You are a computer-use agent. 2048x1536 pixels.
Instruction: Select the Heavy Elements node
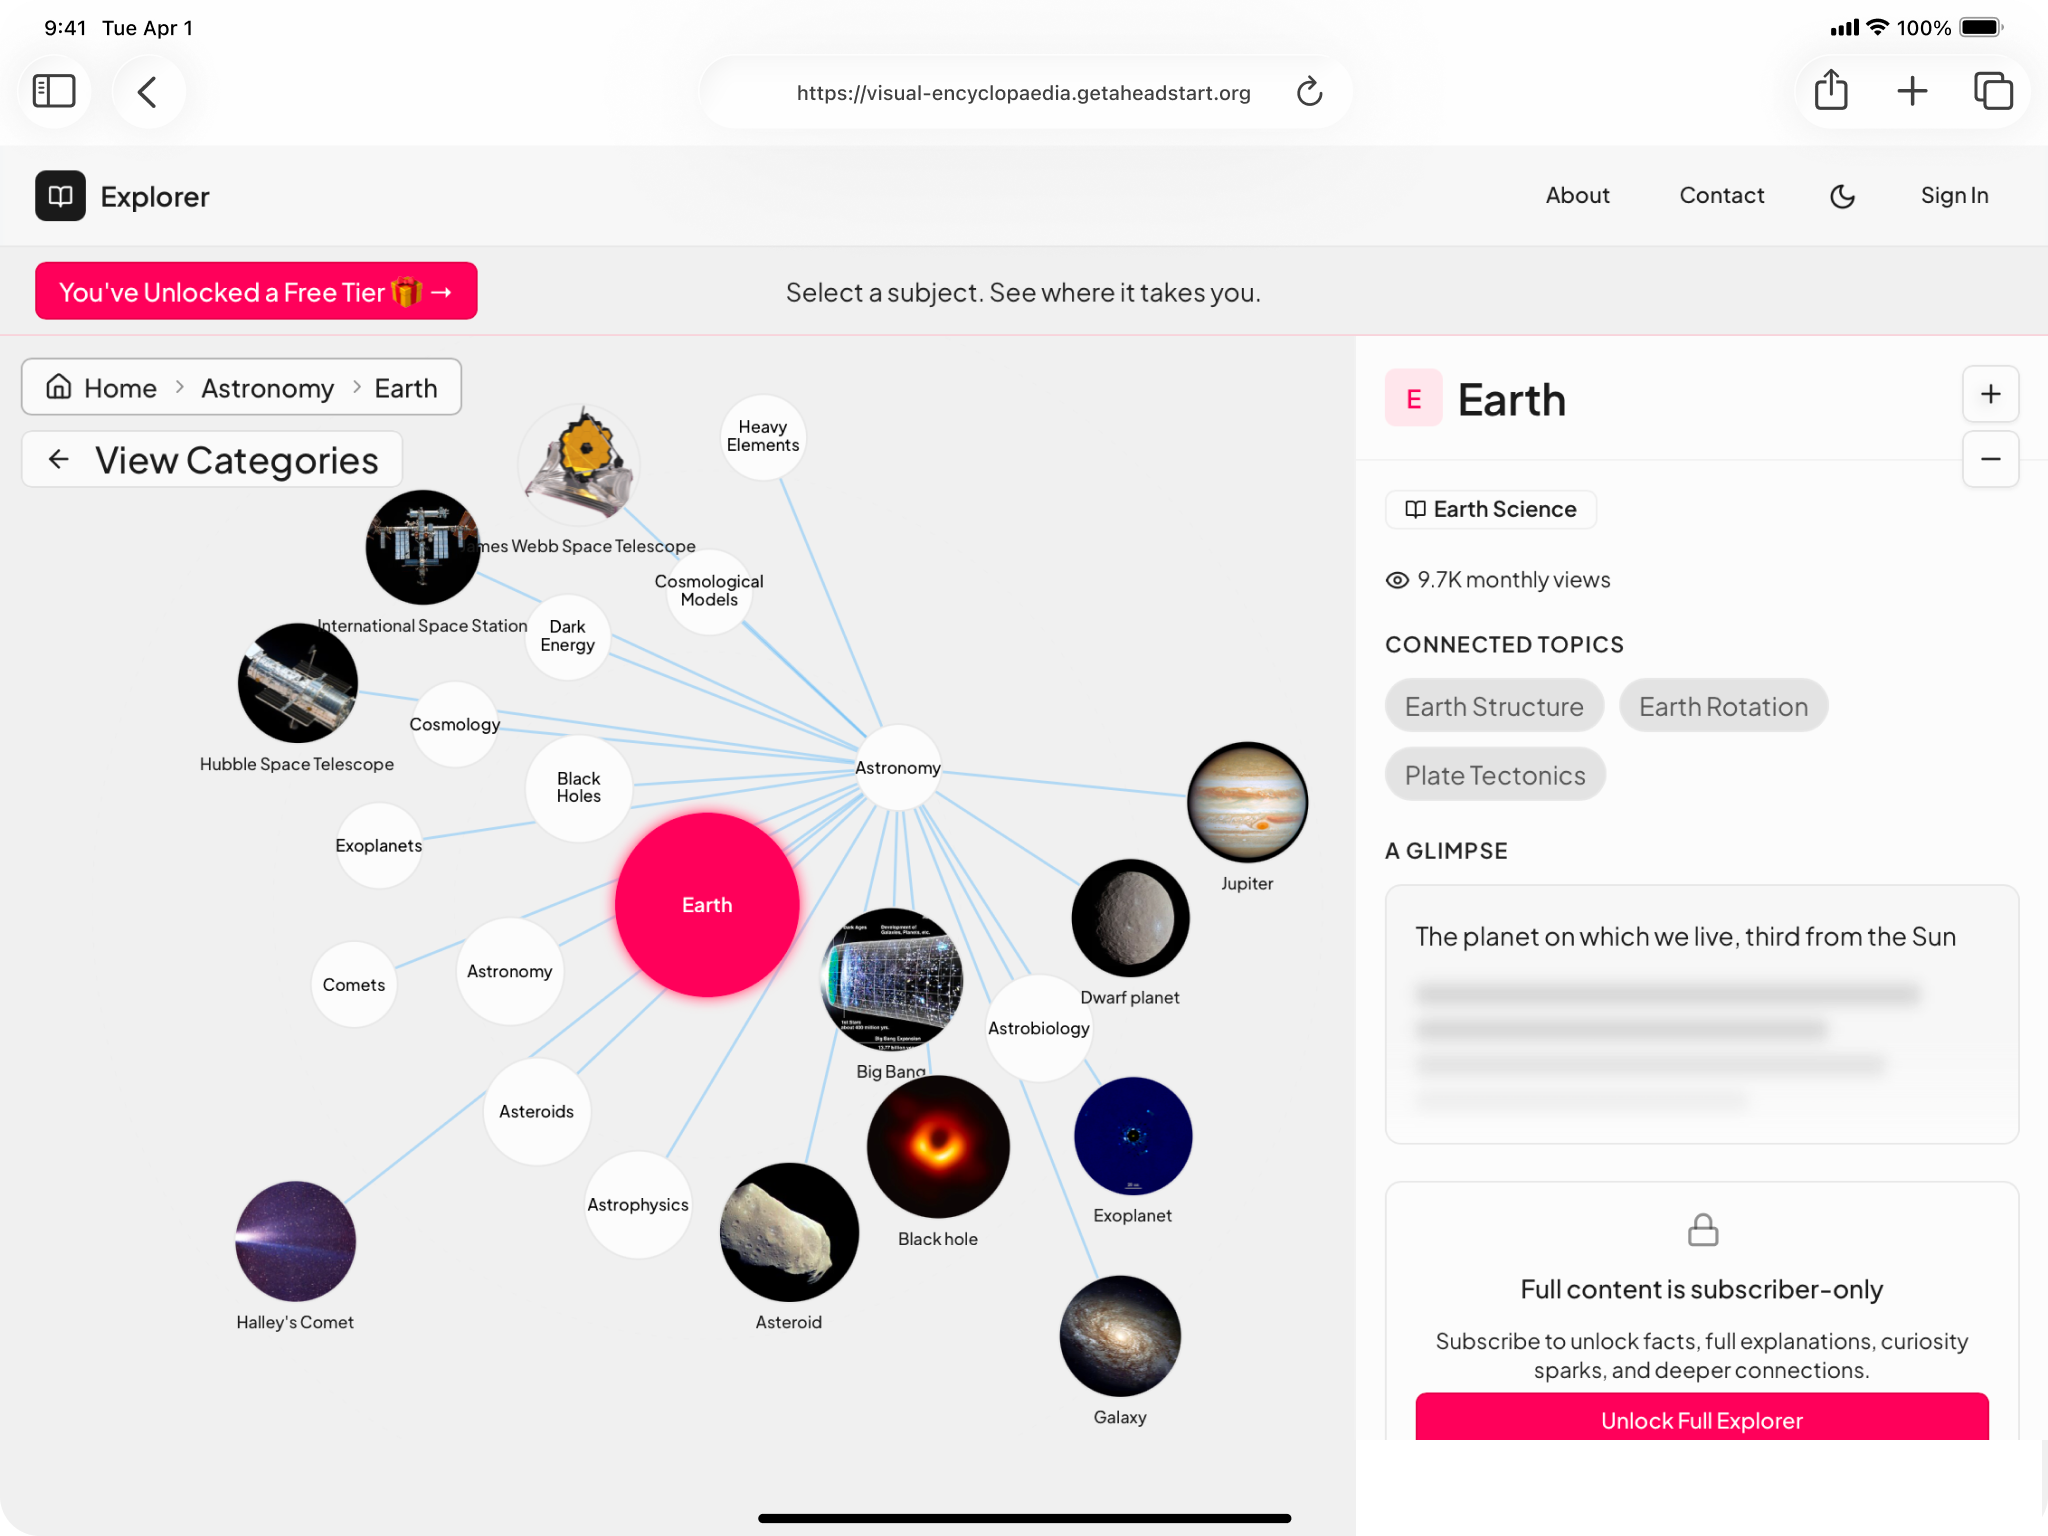(x=763, y=437)
